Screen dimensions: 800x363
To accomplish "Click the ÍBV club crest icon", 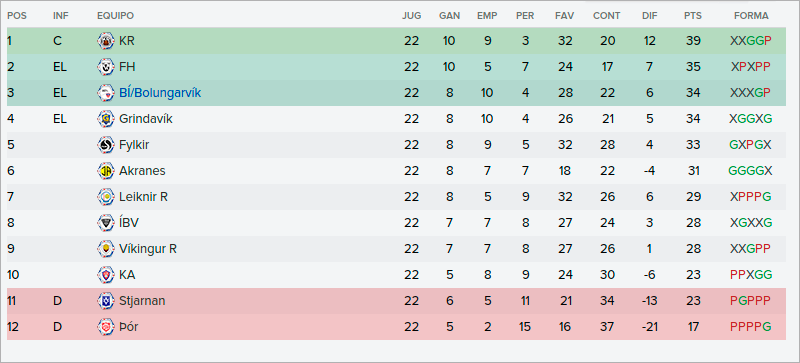I will [106, 223].
